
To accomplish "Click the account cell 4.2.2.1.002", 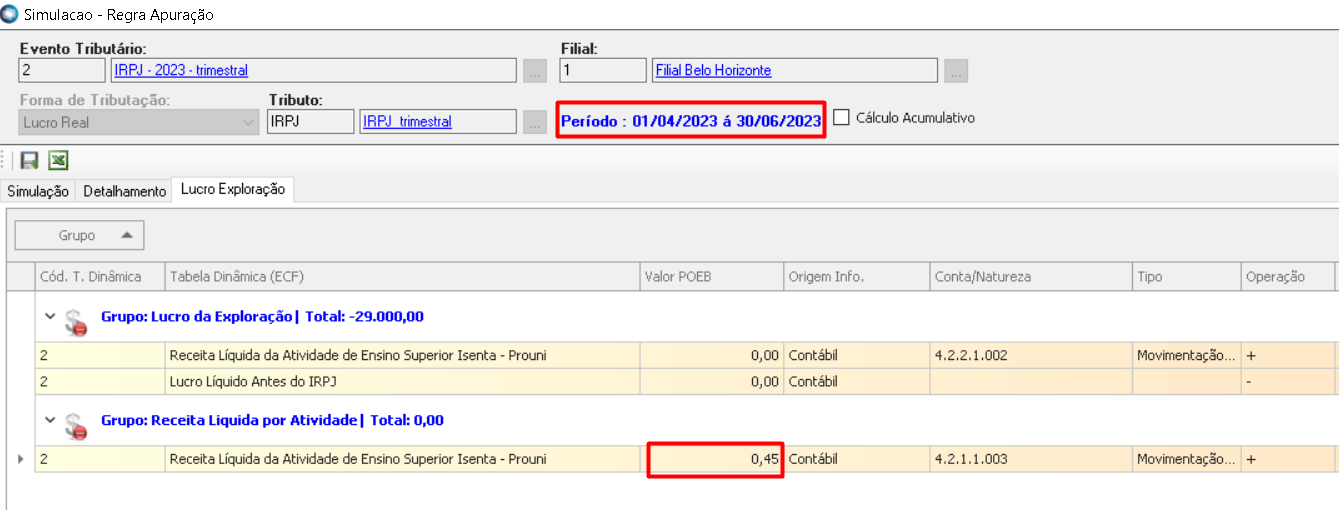I will pos(1031,355).
